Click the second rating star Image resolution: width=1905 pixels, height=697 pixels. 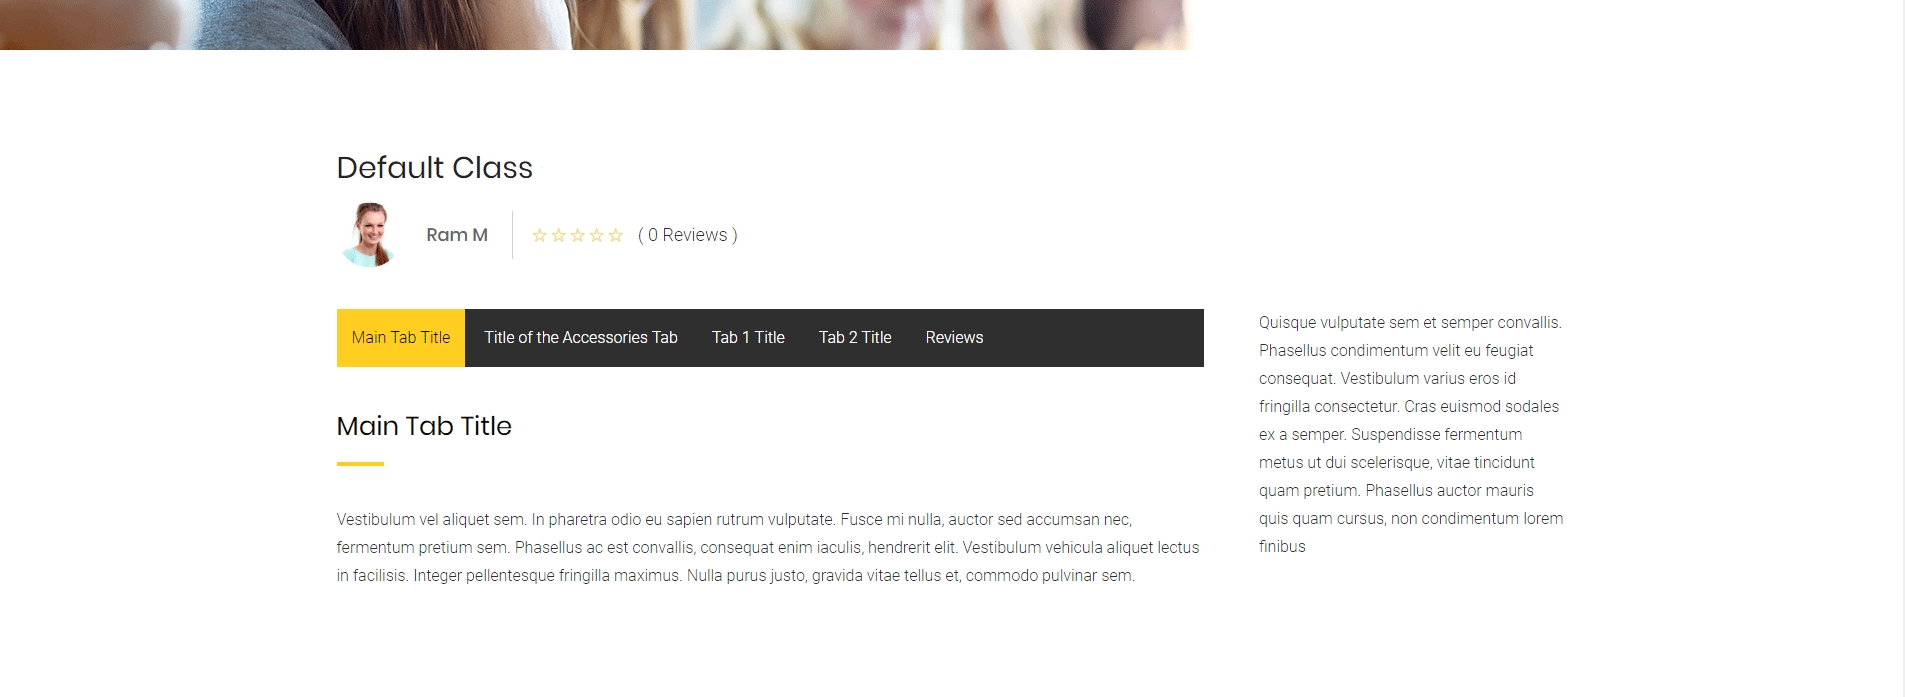pos(558,235)
